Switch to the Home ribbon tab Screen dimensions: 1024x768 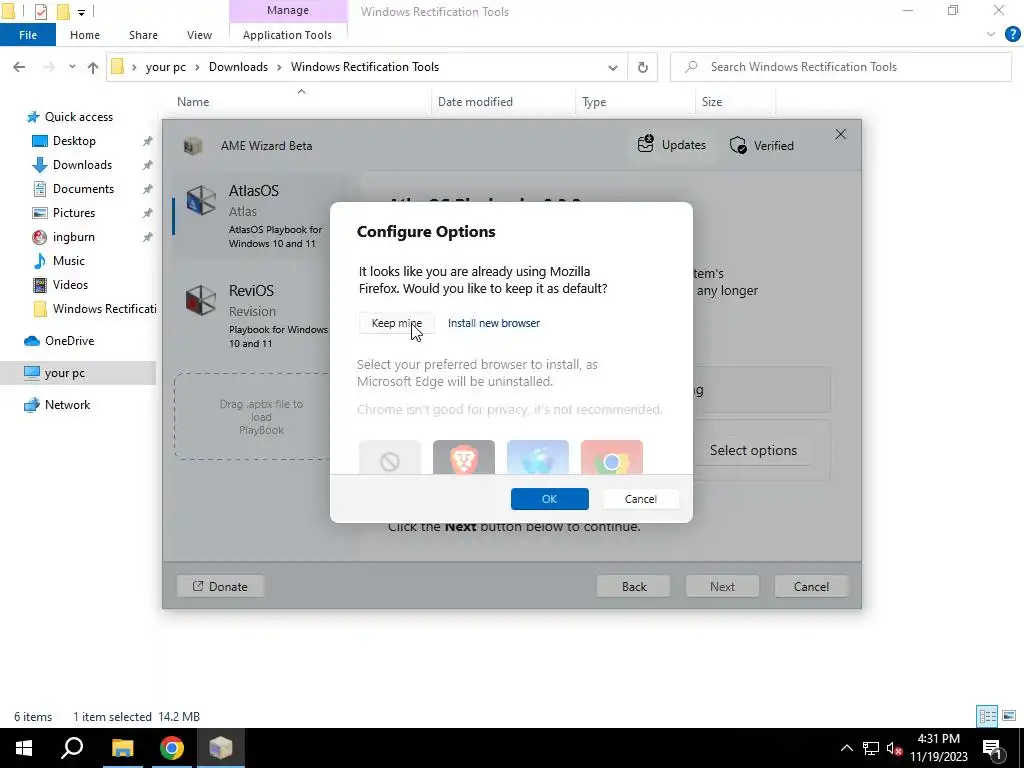tap(85, 35)
